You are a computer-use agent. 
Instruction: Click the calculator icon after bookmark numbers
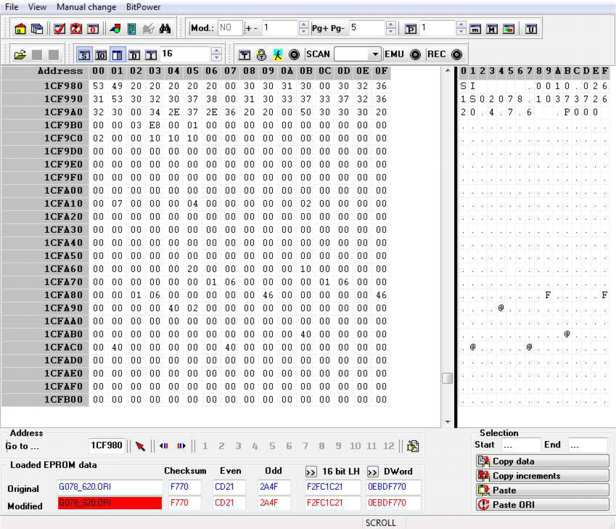[413, 446]
